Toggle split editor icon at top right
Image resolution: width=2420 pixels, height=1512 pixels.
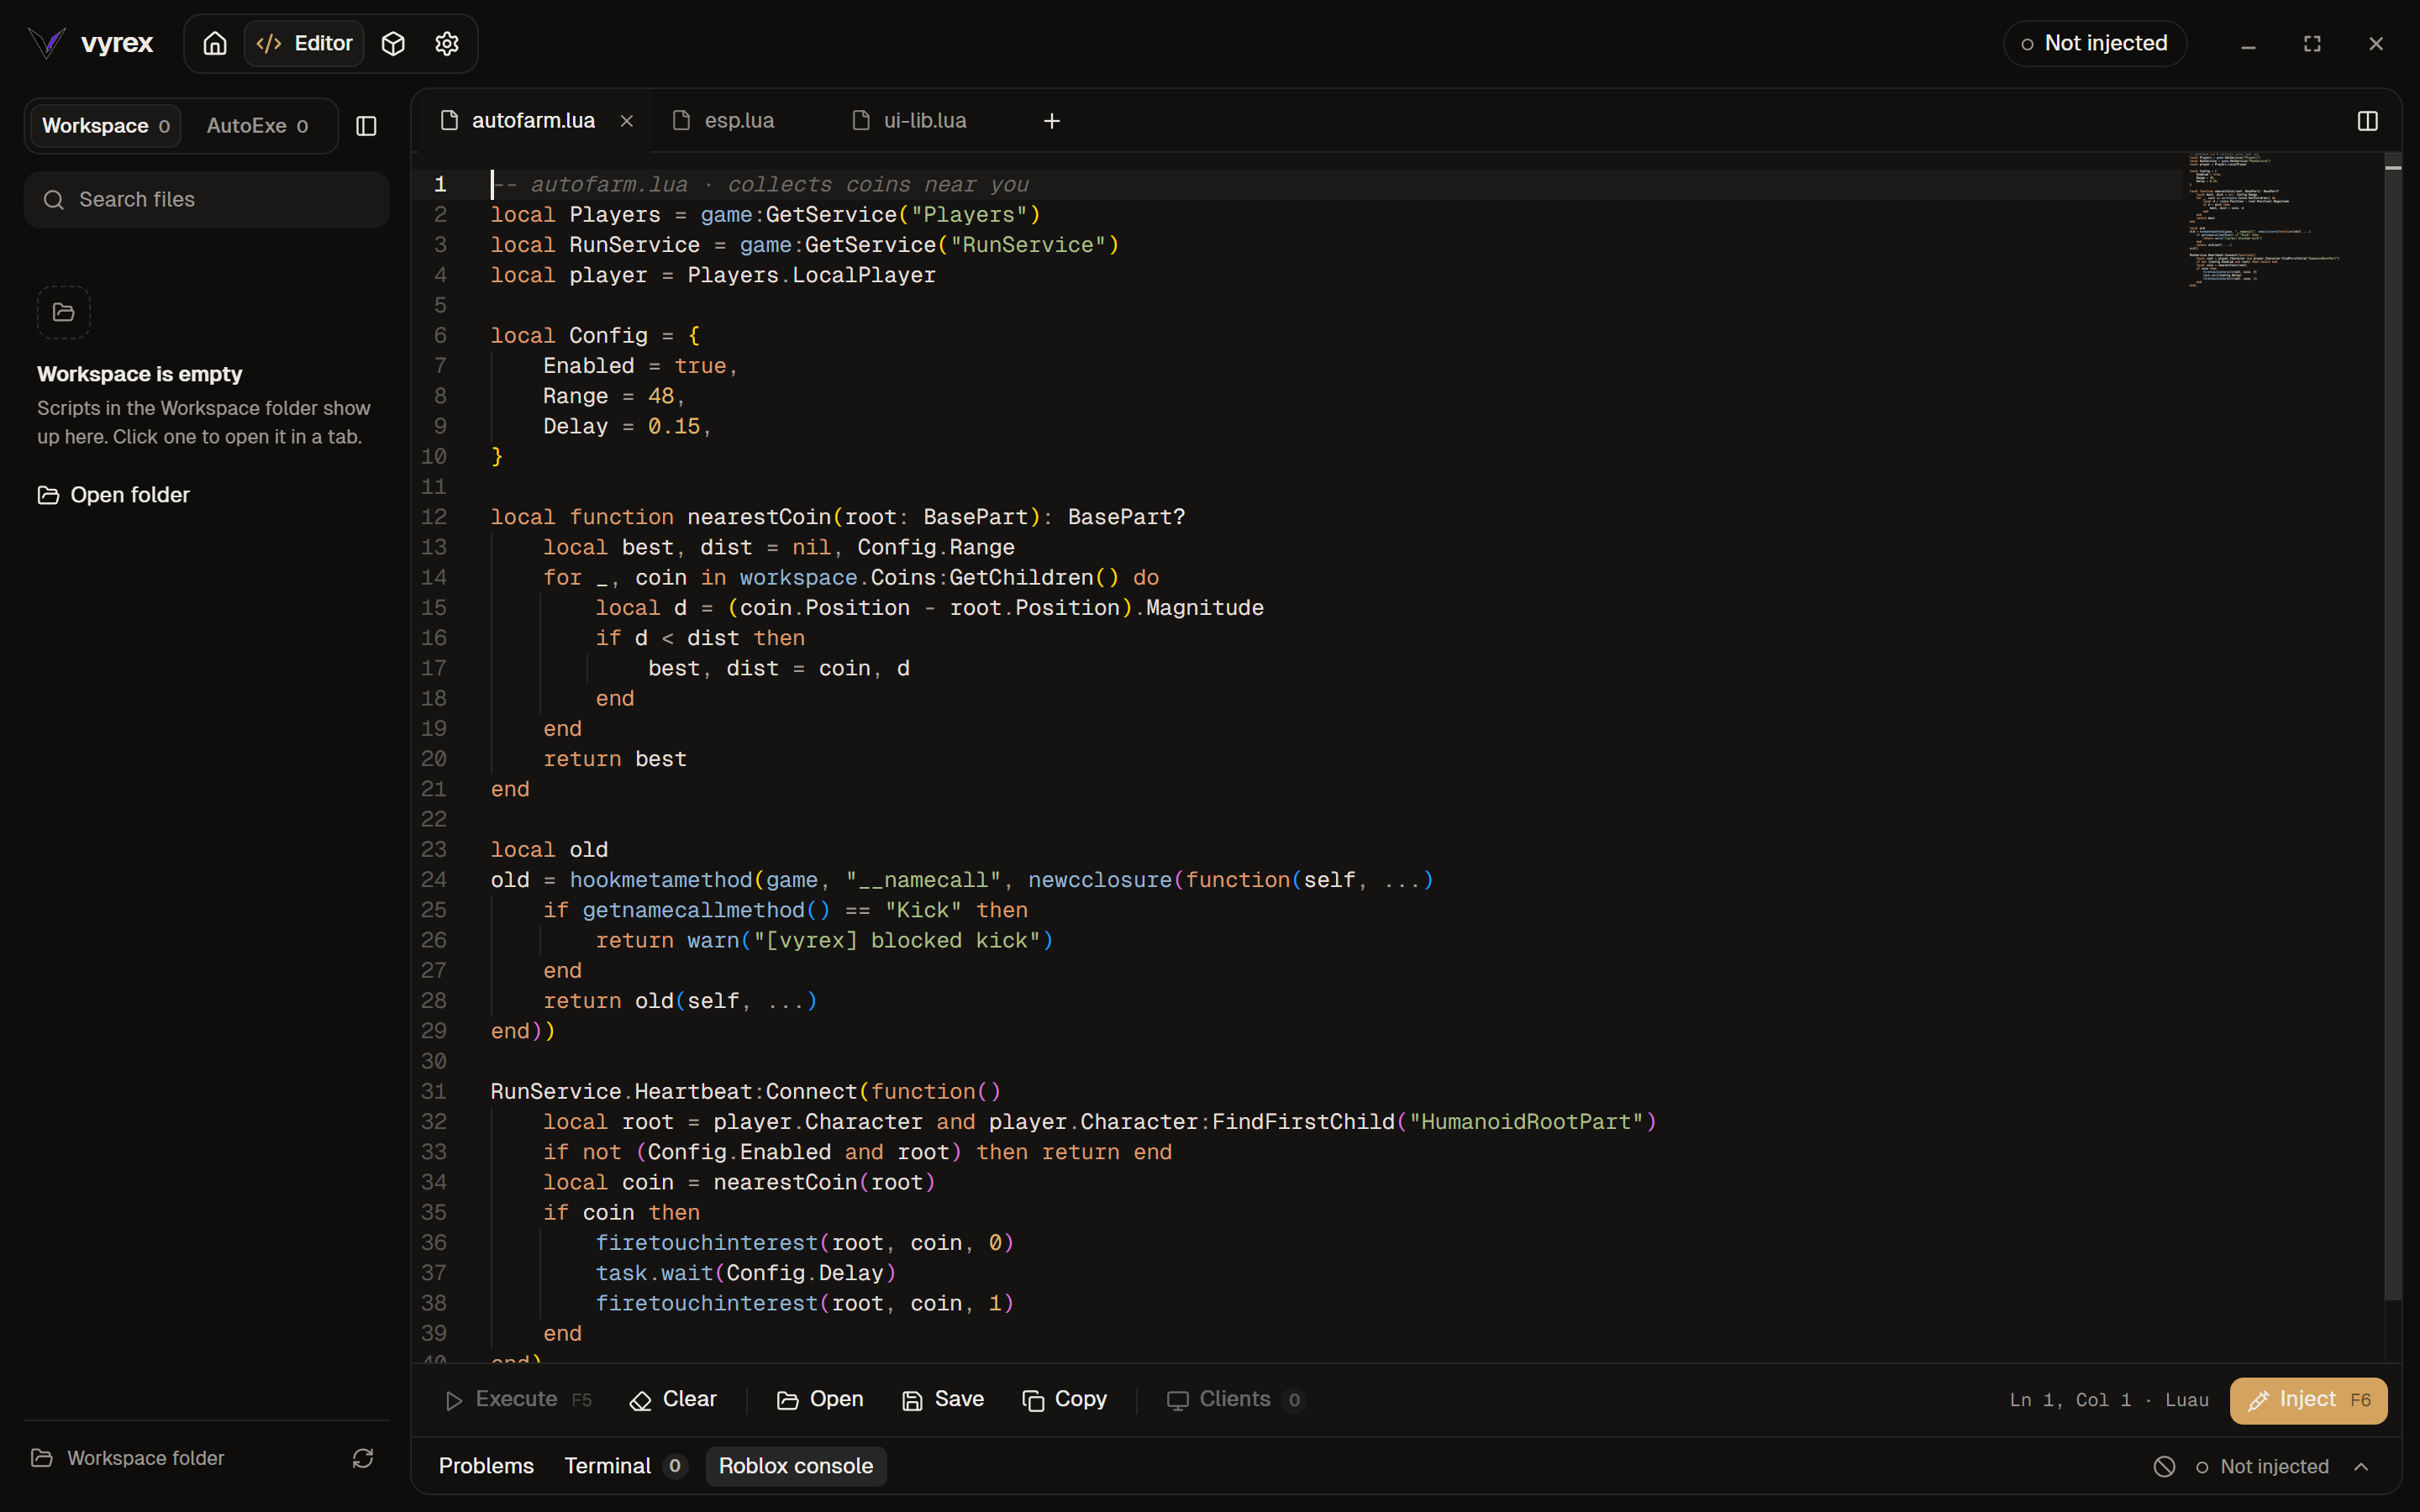coord(2367,121)
